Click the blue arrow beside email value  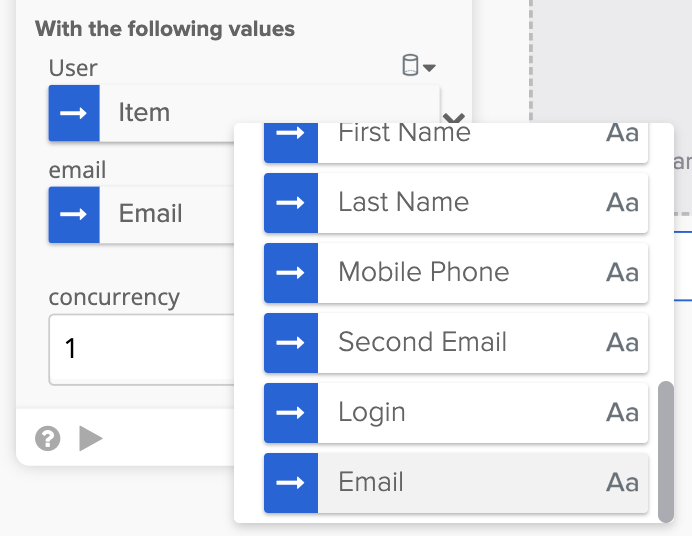pyautogui.click(x=74, y=214)
